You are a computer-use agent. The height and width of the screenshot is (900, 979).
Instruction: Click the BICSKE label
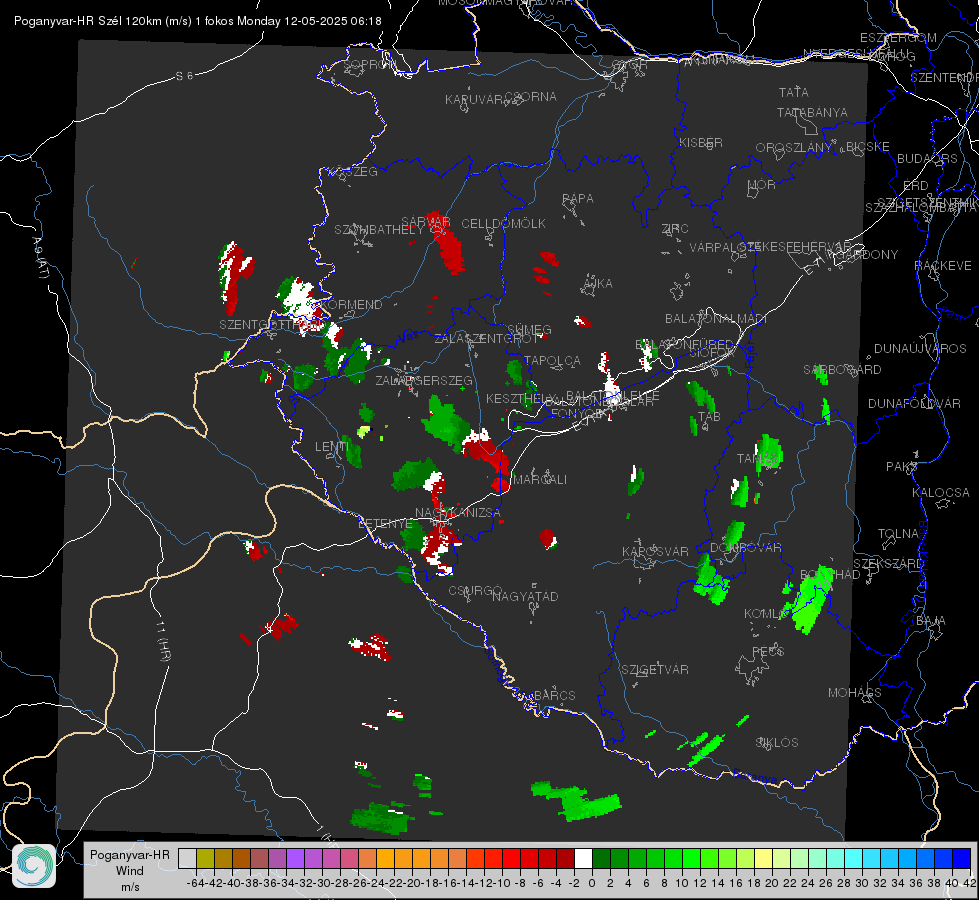point(868,146)
